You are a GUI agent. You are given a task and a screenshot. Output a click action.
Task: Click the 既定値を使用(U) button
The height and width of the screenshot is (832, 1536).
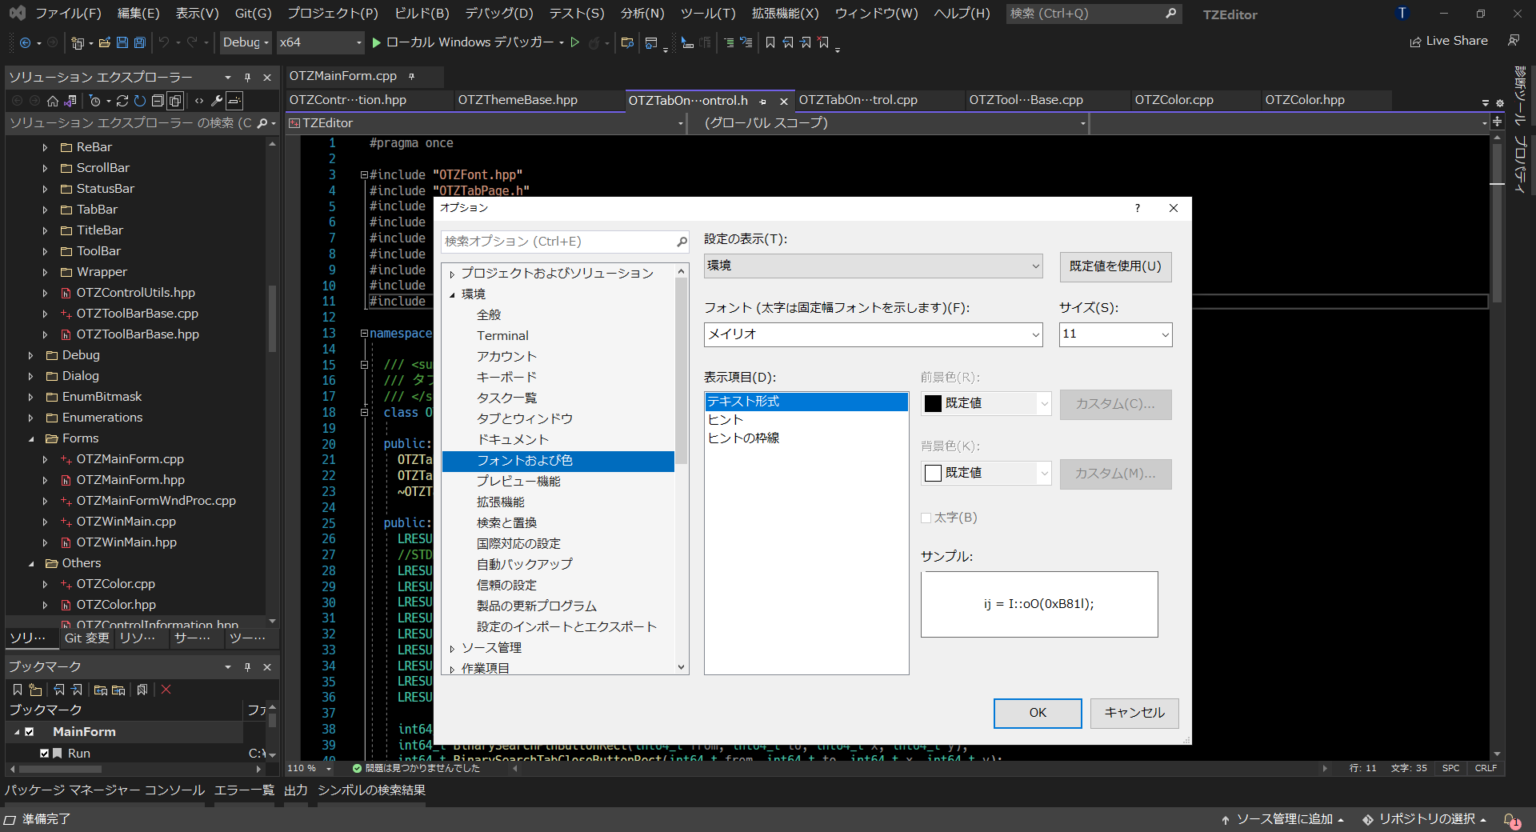coord(1115,267)
